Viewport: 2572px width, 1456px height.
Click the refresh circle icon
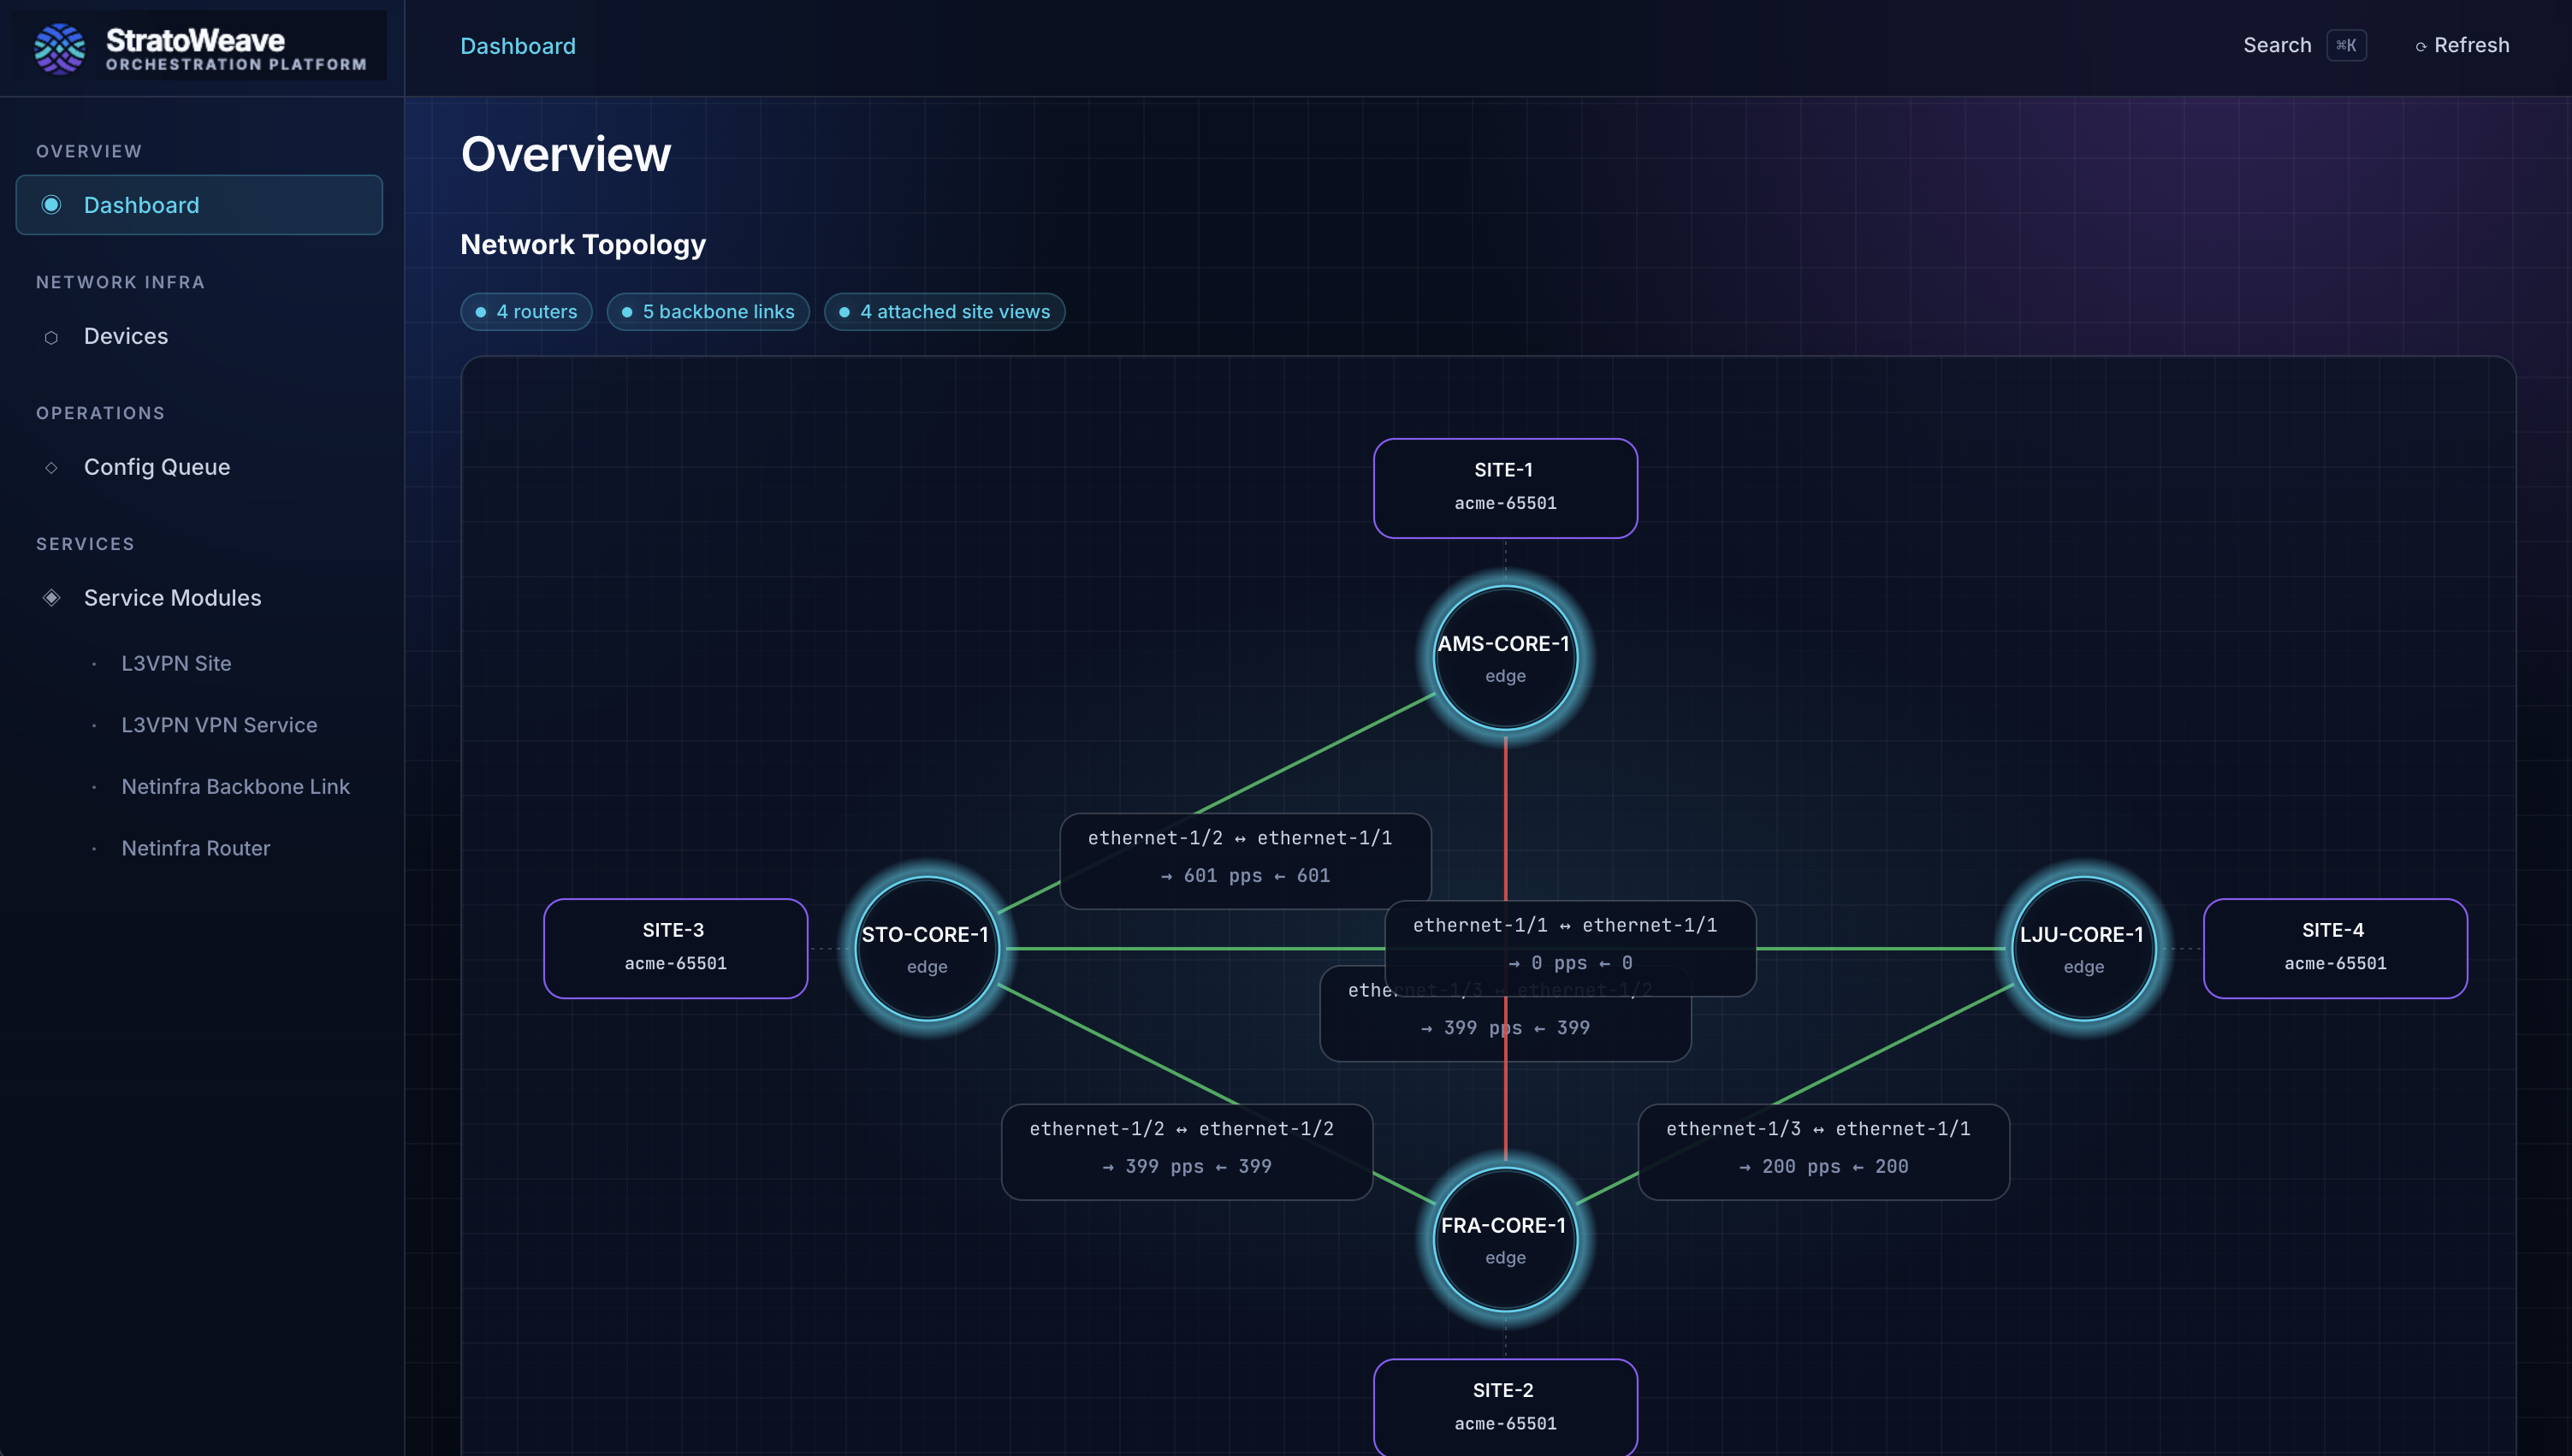click(x=2420, y=46)
